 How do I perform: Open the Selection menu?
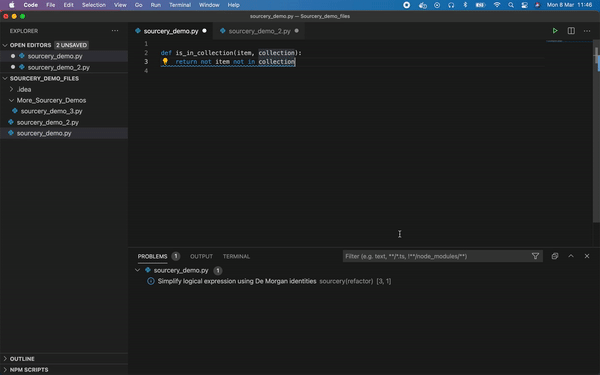point(94,5)
